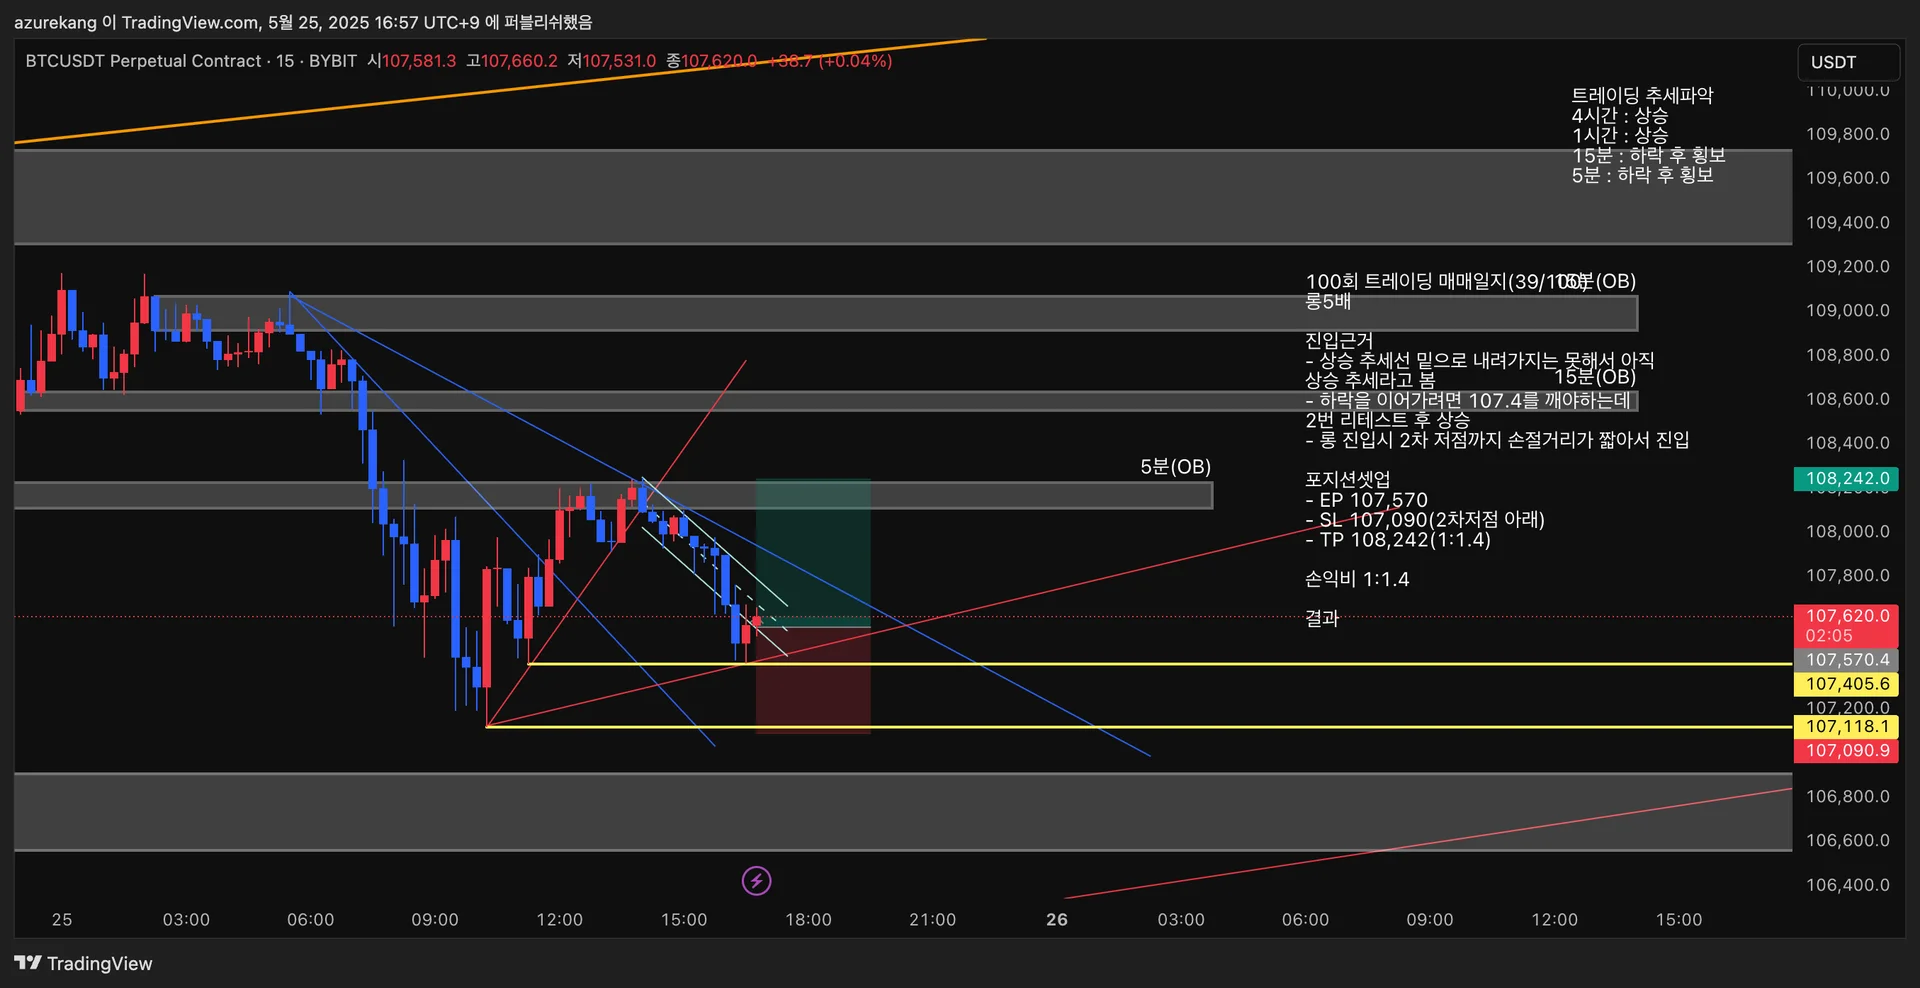The height and width of the screenshot is (988, 1920).
Task: Click the "손익비 1:1.4" text
Action: click(x=1357, y=579)
